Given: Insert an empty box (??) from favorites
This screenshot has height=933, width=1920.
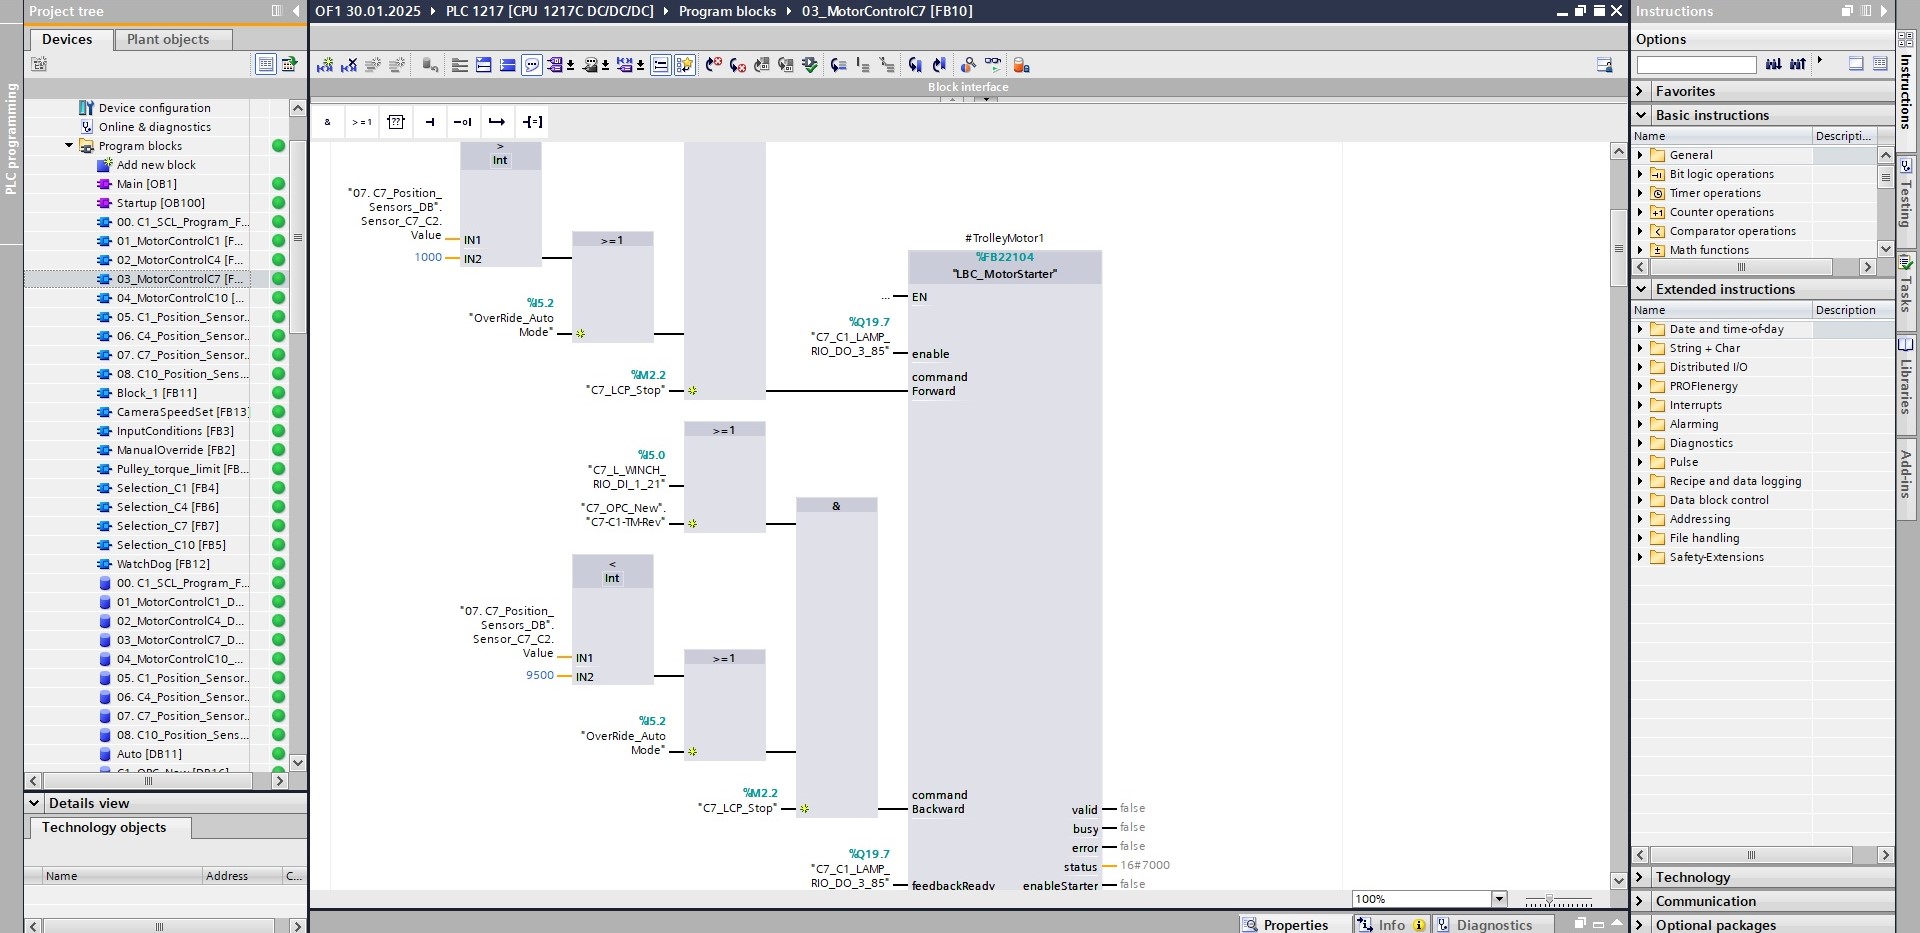Looking at the screenshot, I should pos(396,122).
